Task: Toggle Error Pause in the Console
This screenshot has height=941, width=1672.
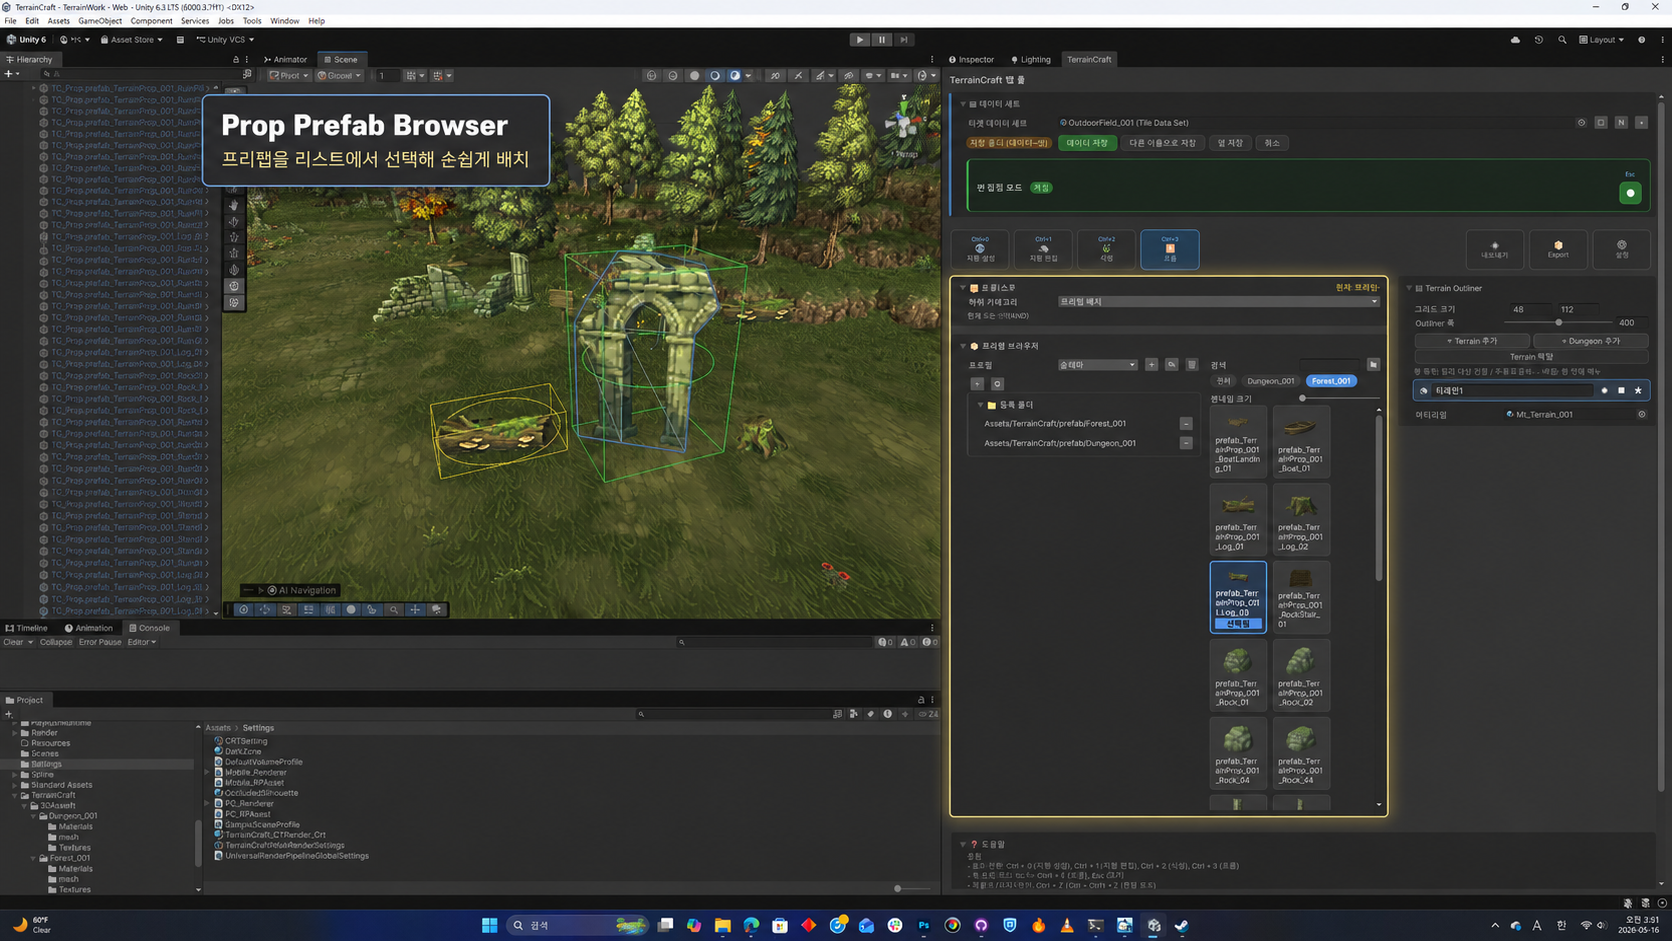Action: click(x=100, y=642)
